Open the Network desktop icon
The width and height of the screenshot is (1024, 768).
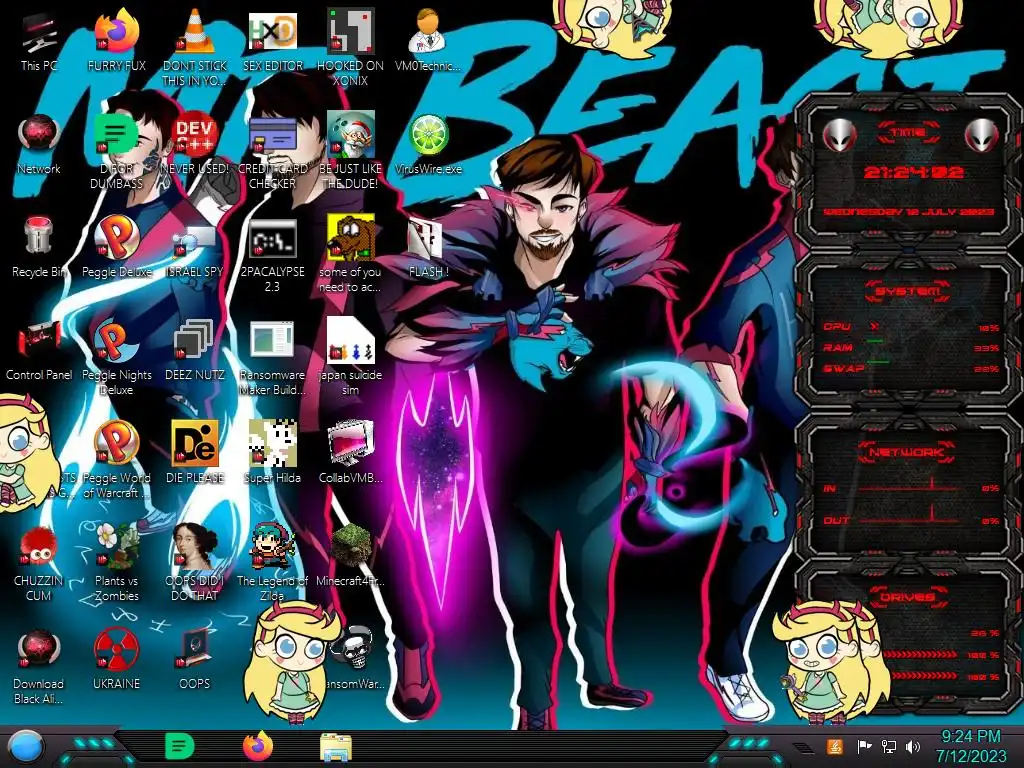point(39,144)
